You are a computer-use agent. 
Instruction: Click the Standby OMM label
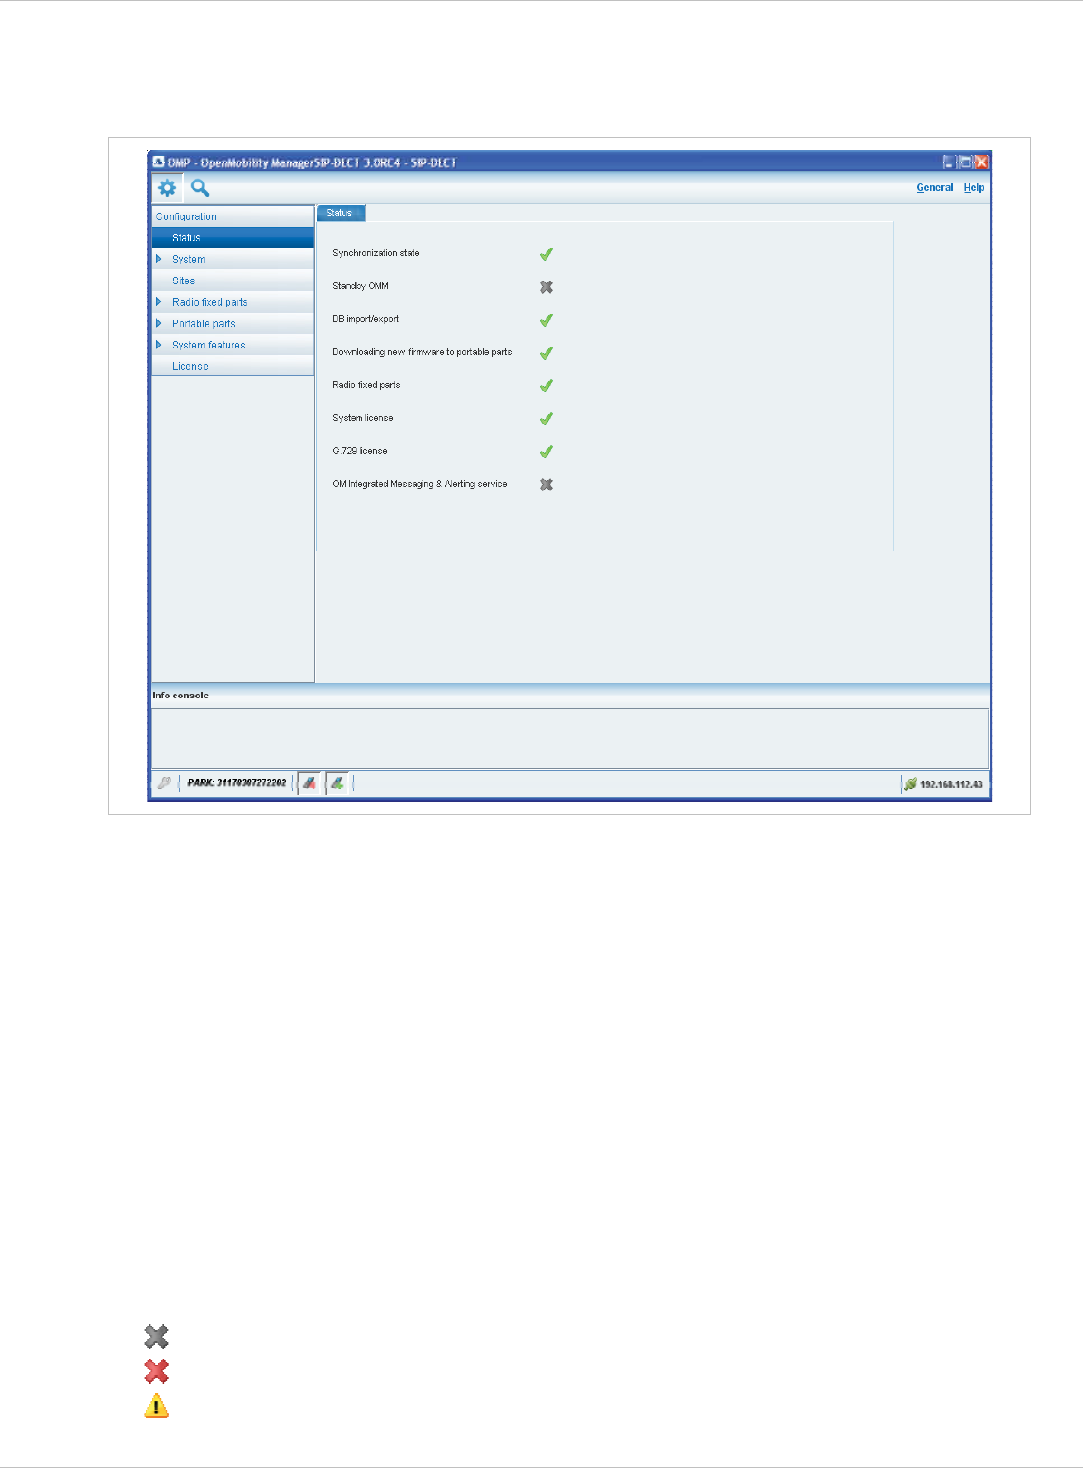[360, 286]
